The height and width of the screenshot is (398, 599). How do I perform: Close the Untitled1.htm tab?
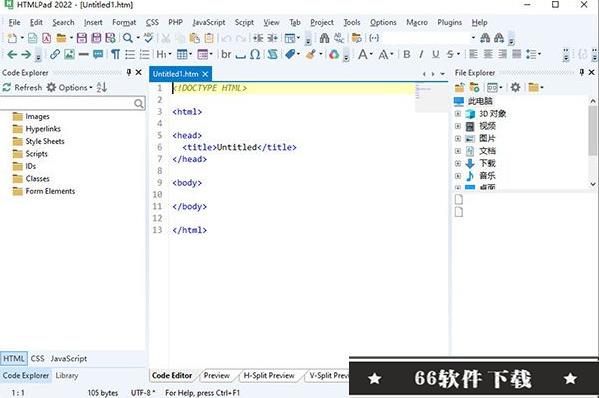pos(205,74)
